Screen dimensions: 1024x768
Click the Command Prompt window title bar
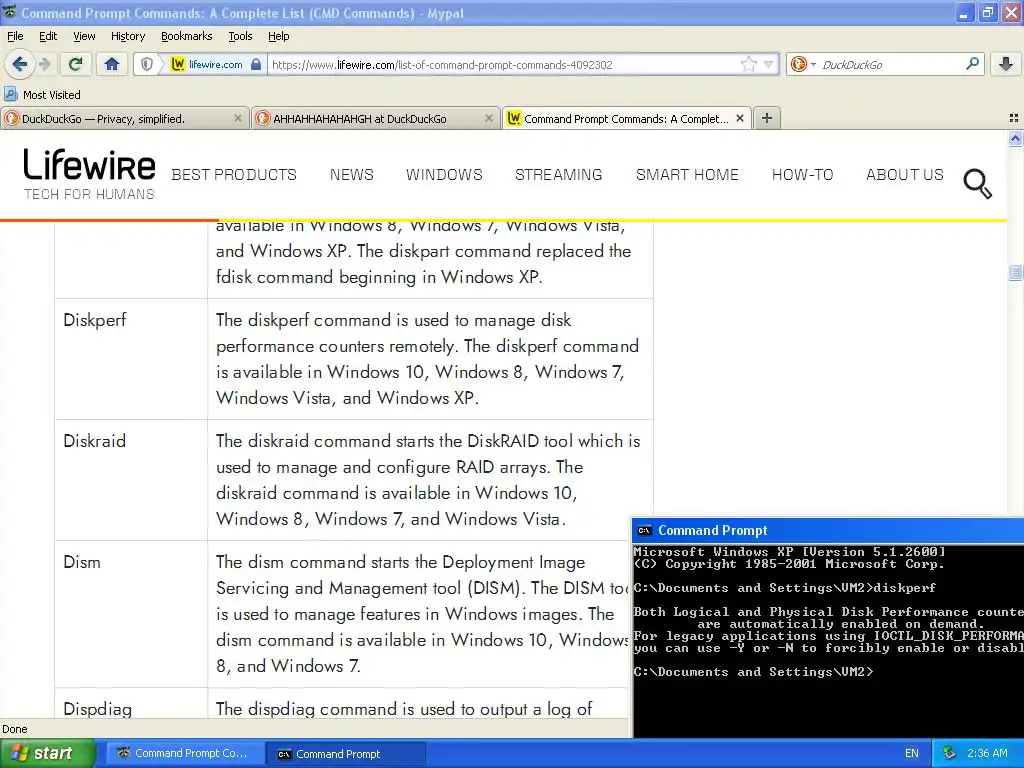(828, 530)
